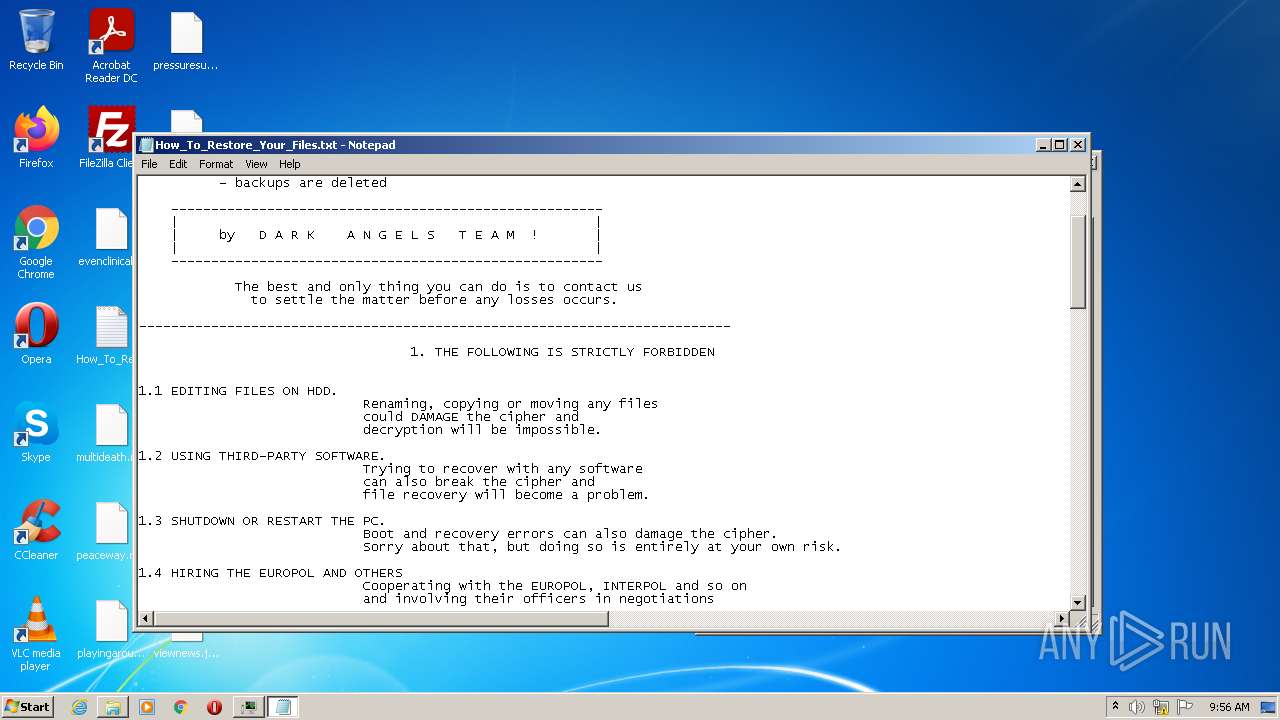Open the pressuresu... file on desktop
This screenshot has width=1280, height=720.
[186, 40]
